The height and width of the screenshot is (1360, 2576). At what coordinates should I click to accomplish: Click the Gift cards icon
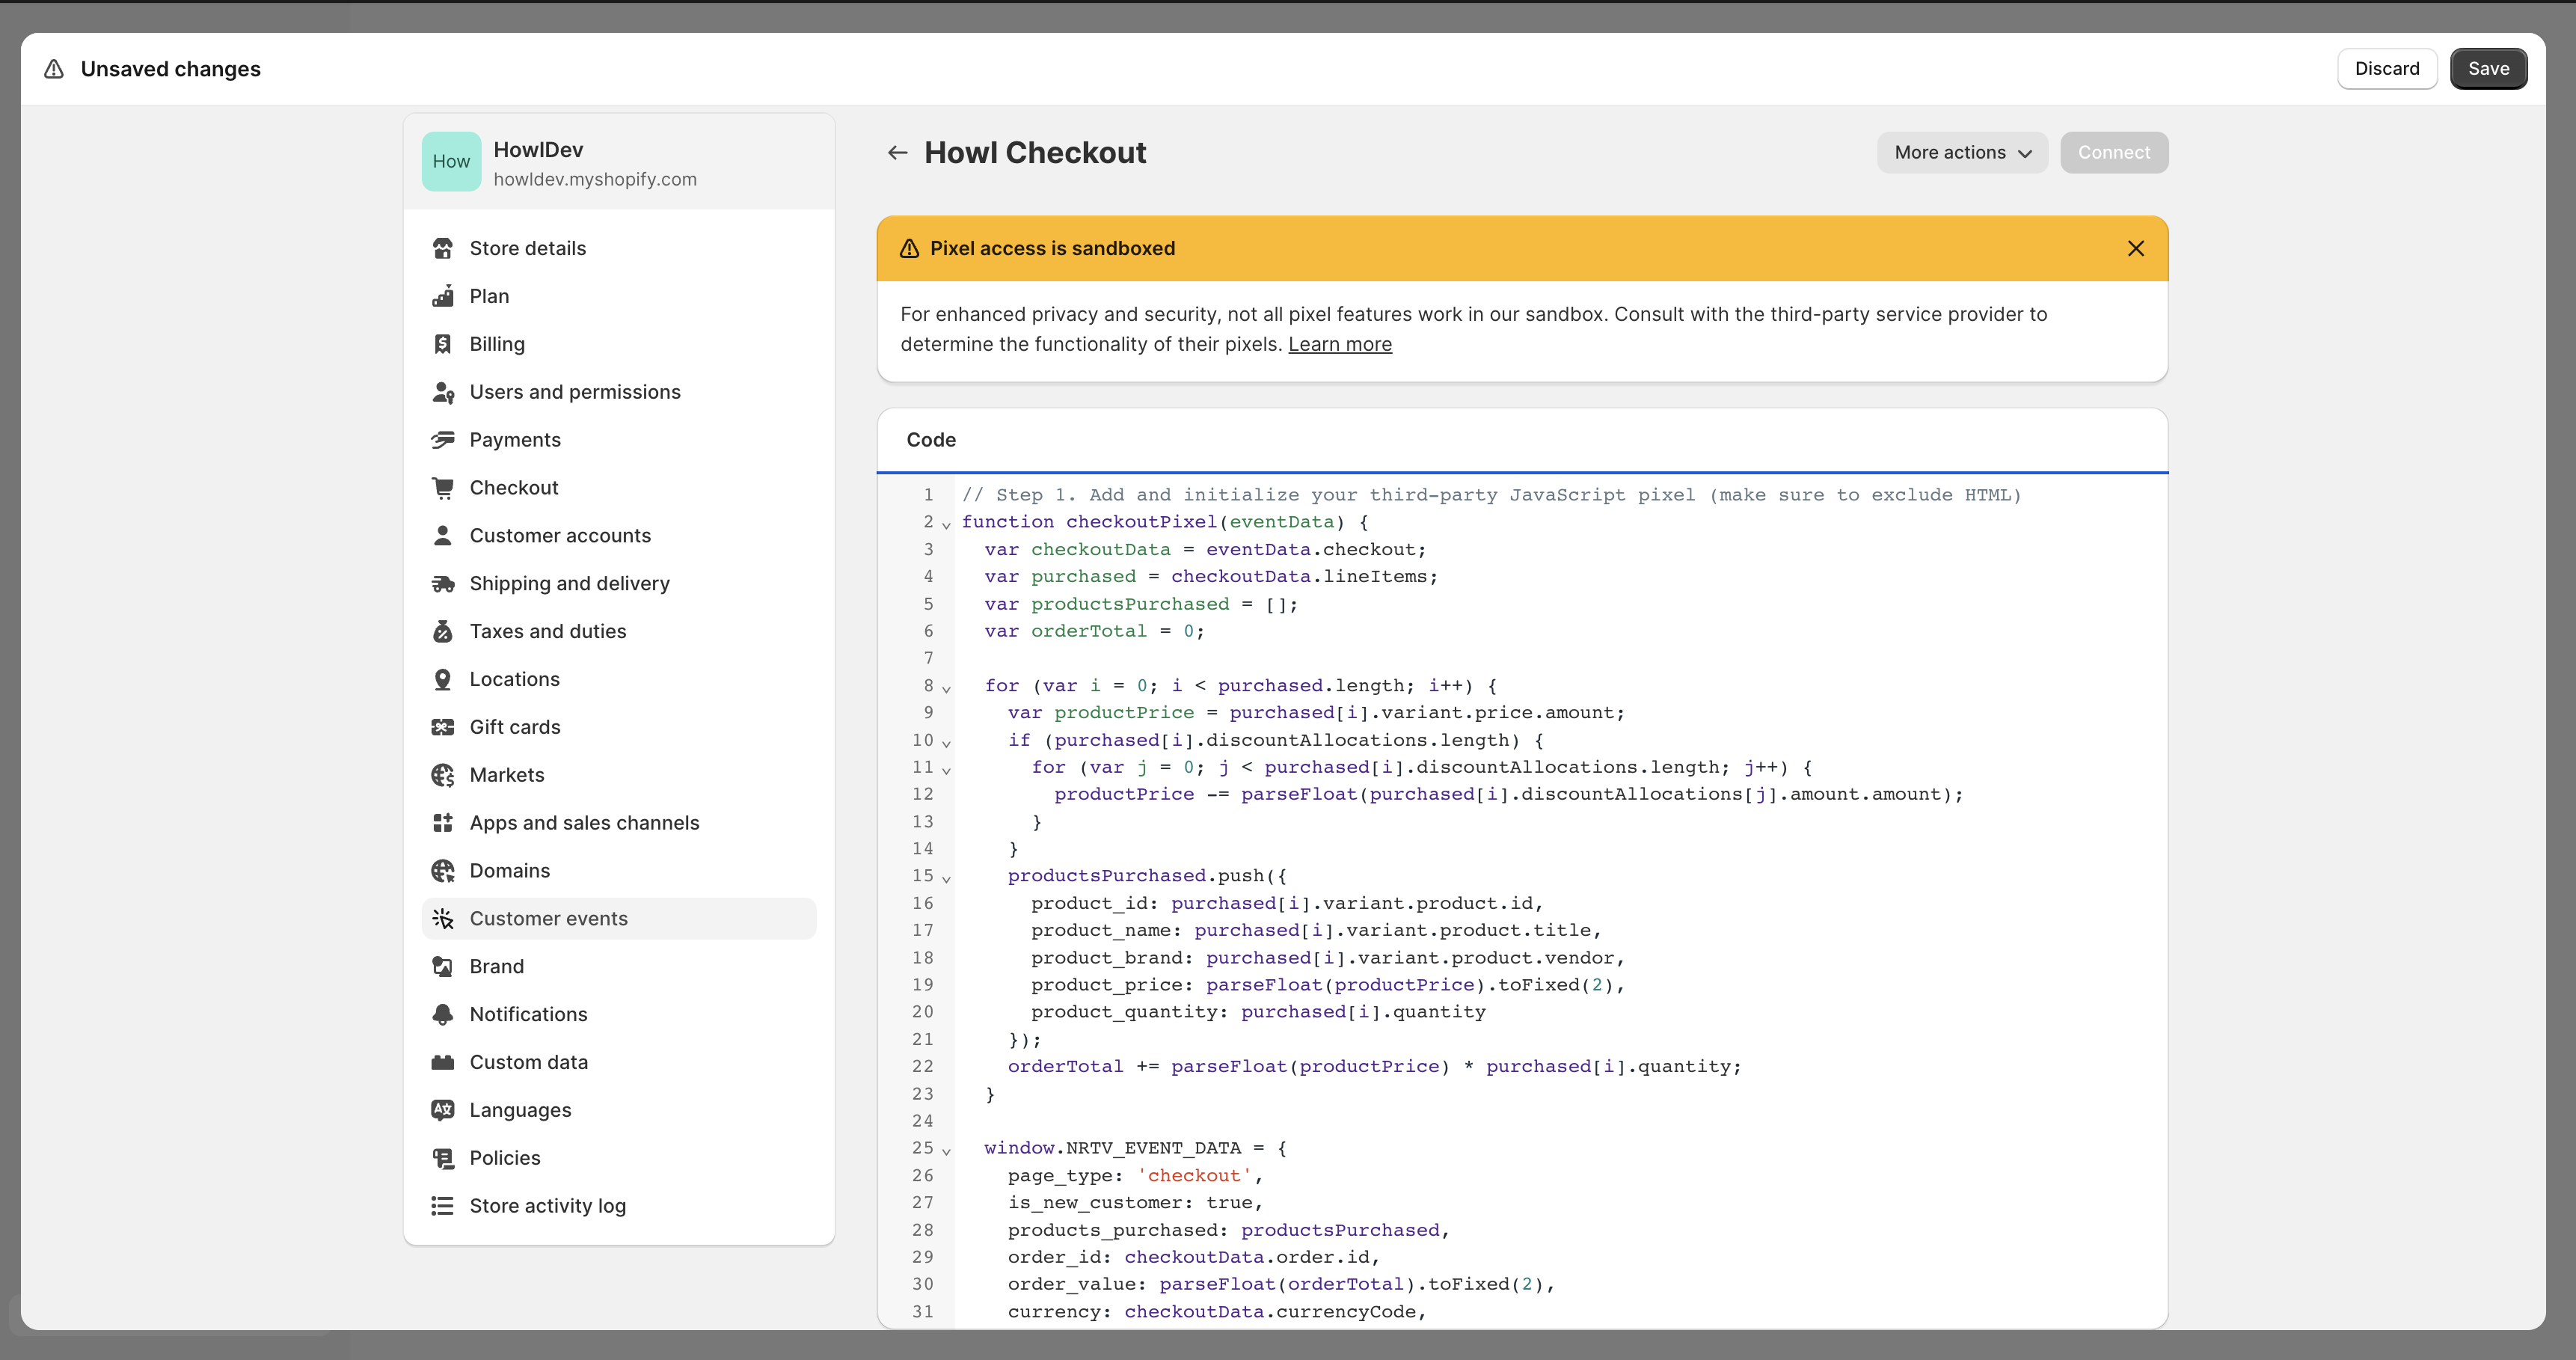(x=442, y=727)
